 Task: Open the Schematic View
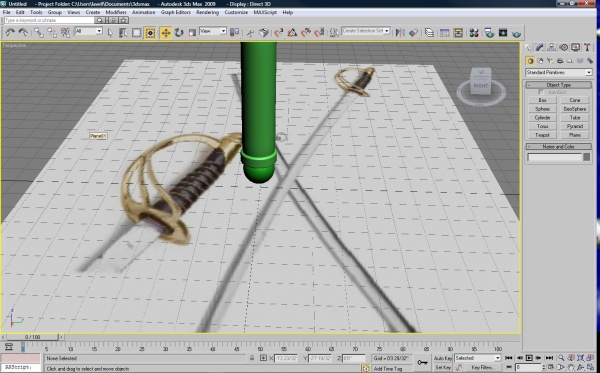(458, 33)
